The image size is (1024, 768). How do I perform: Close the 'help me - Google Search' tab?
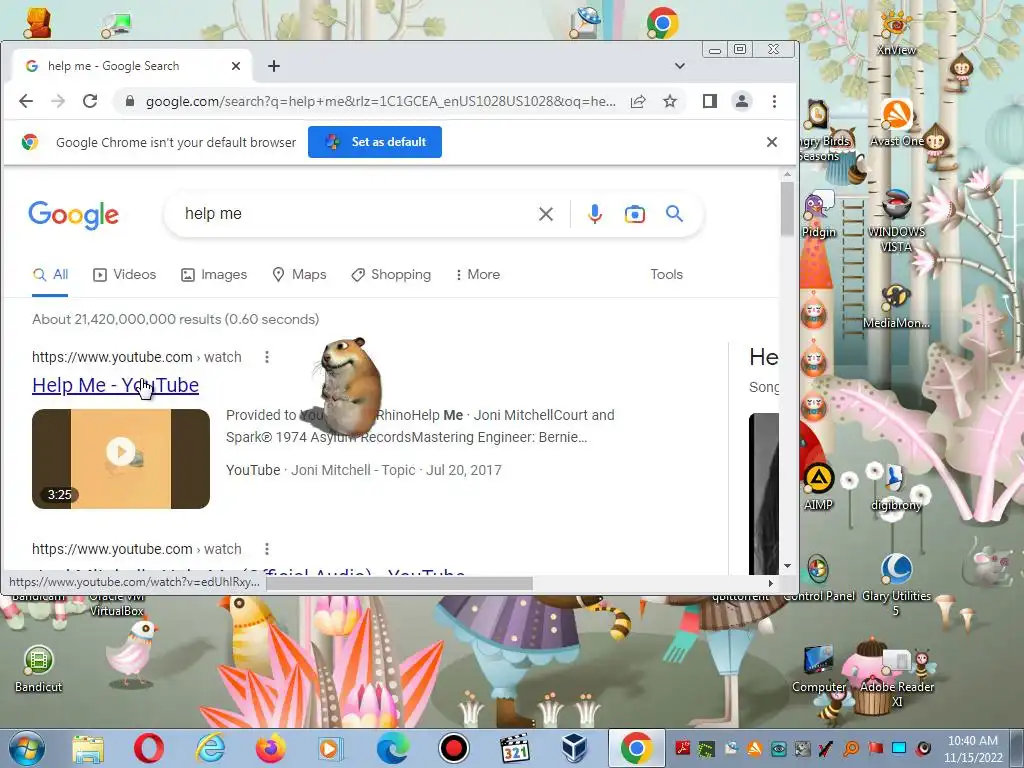click(x=236, y=66)
